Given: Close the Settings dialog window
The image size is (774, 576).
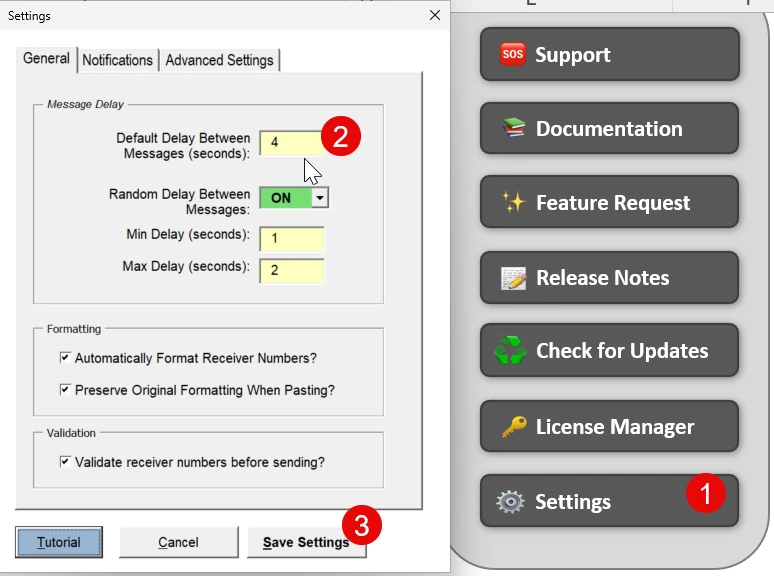Looking at the screenshot, I should [435, 15].
